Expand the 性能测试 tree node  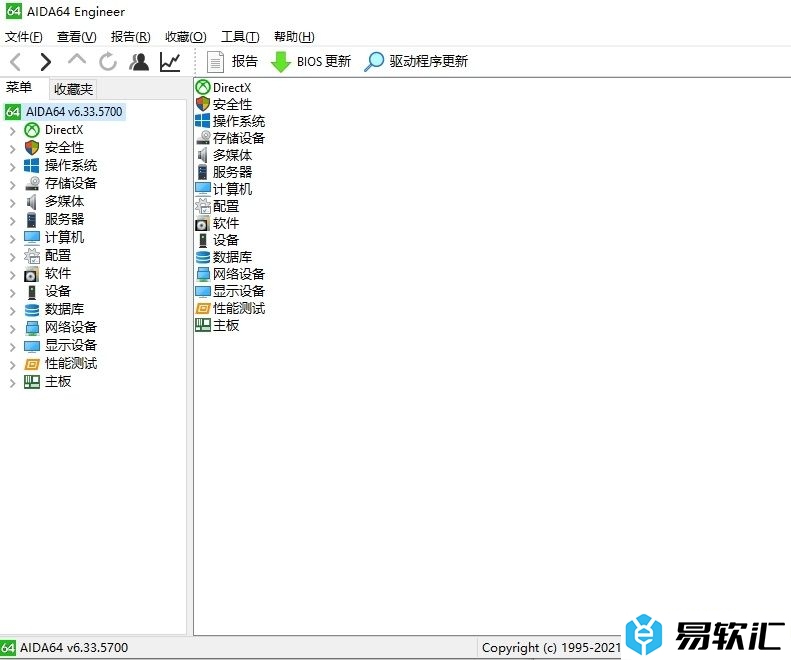click(13, 365)
